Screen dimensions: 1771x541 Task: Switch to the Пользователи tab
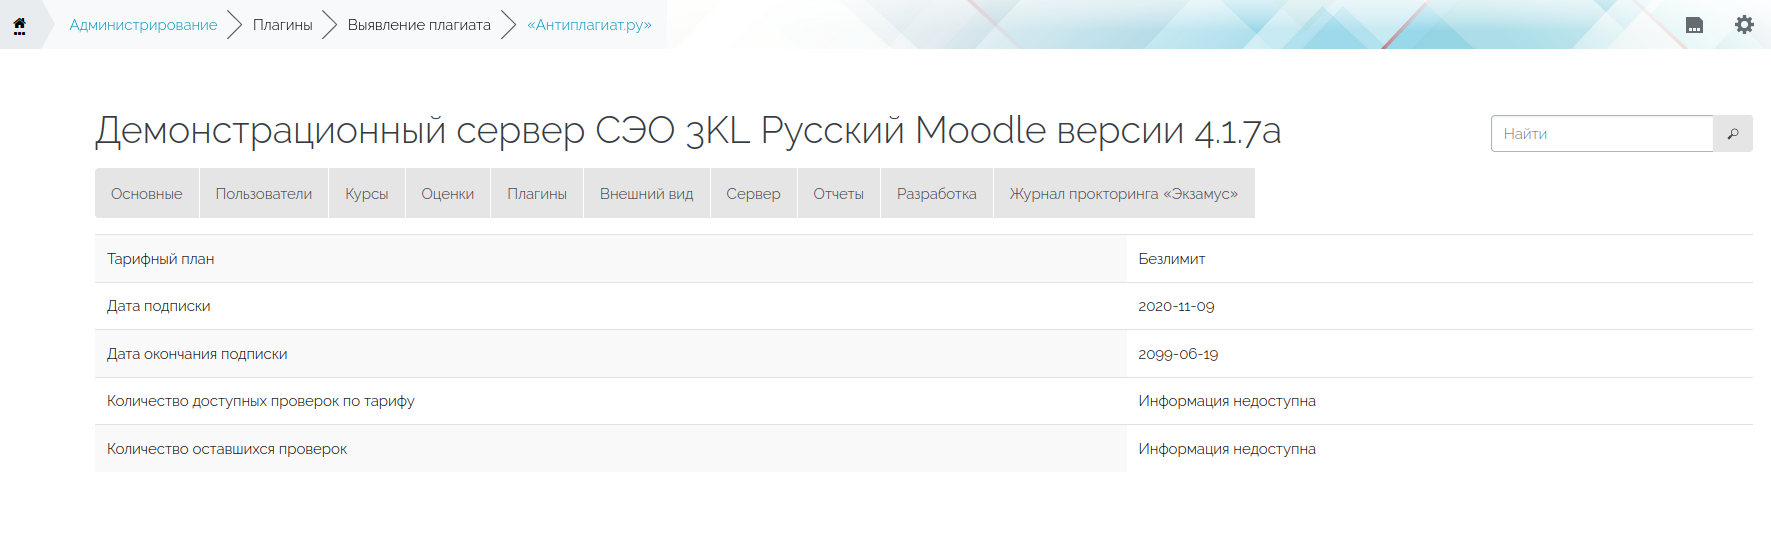(264, 194)
